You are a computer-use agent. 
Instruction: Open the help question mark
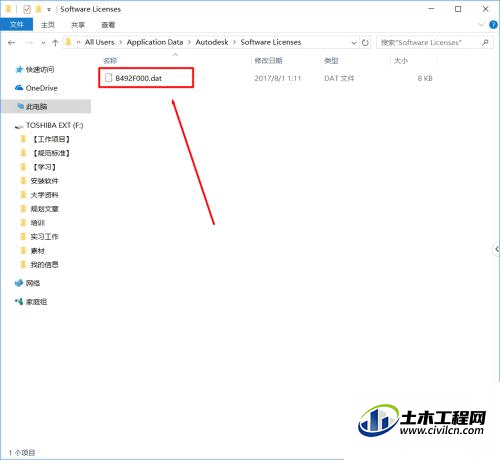493,25
